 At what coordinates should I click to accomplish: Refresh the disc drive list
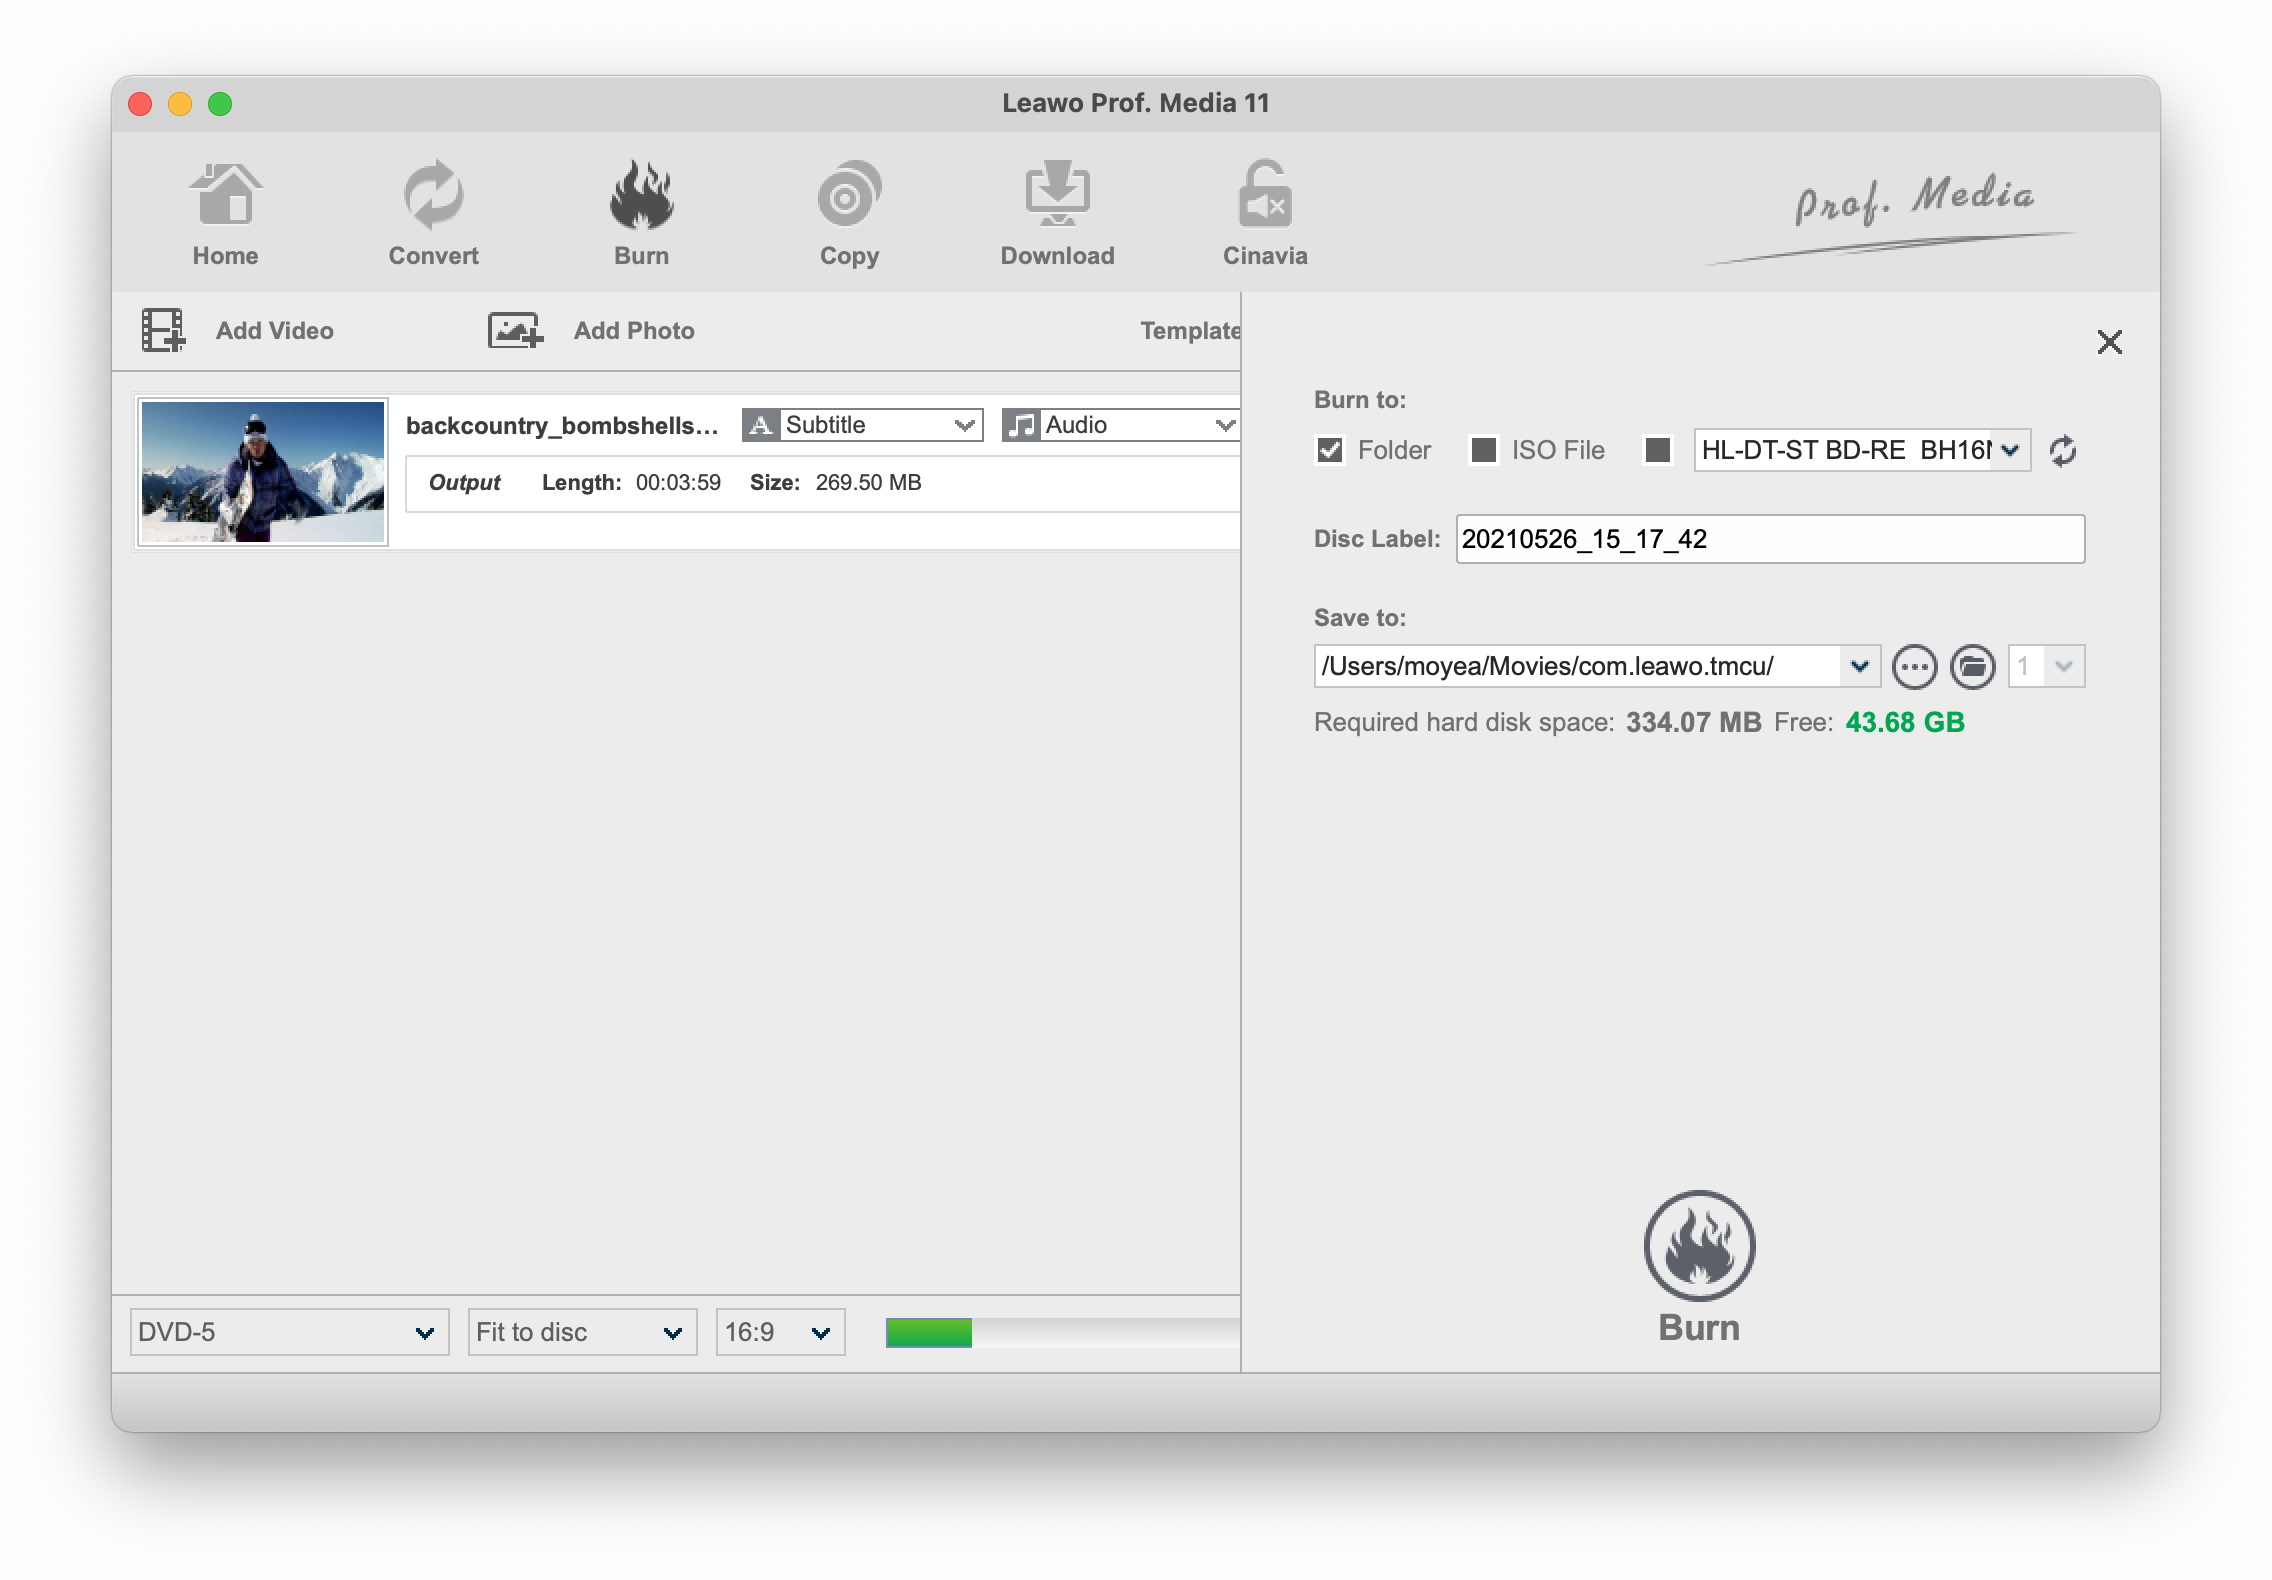2062,451
